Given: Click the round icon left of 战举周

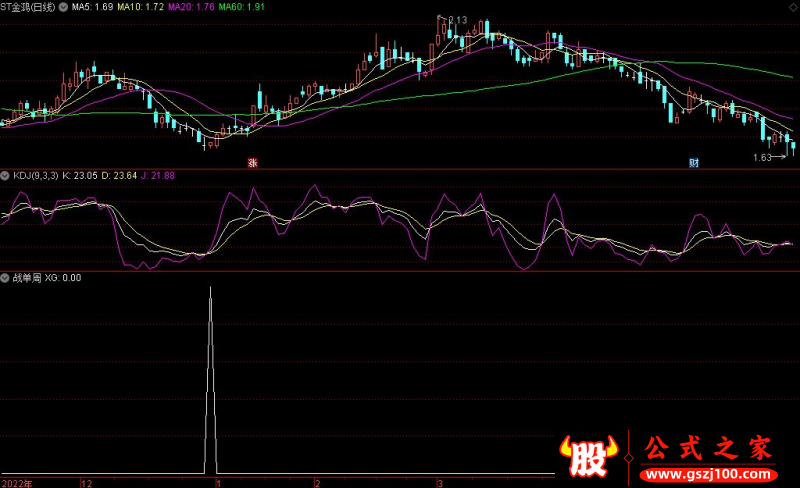Looking at the screenshot, I should (5, 277).
